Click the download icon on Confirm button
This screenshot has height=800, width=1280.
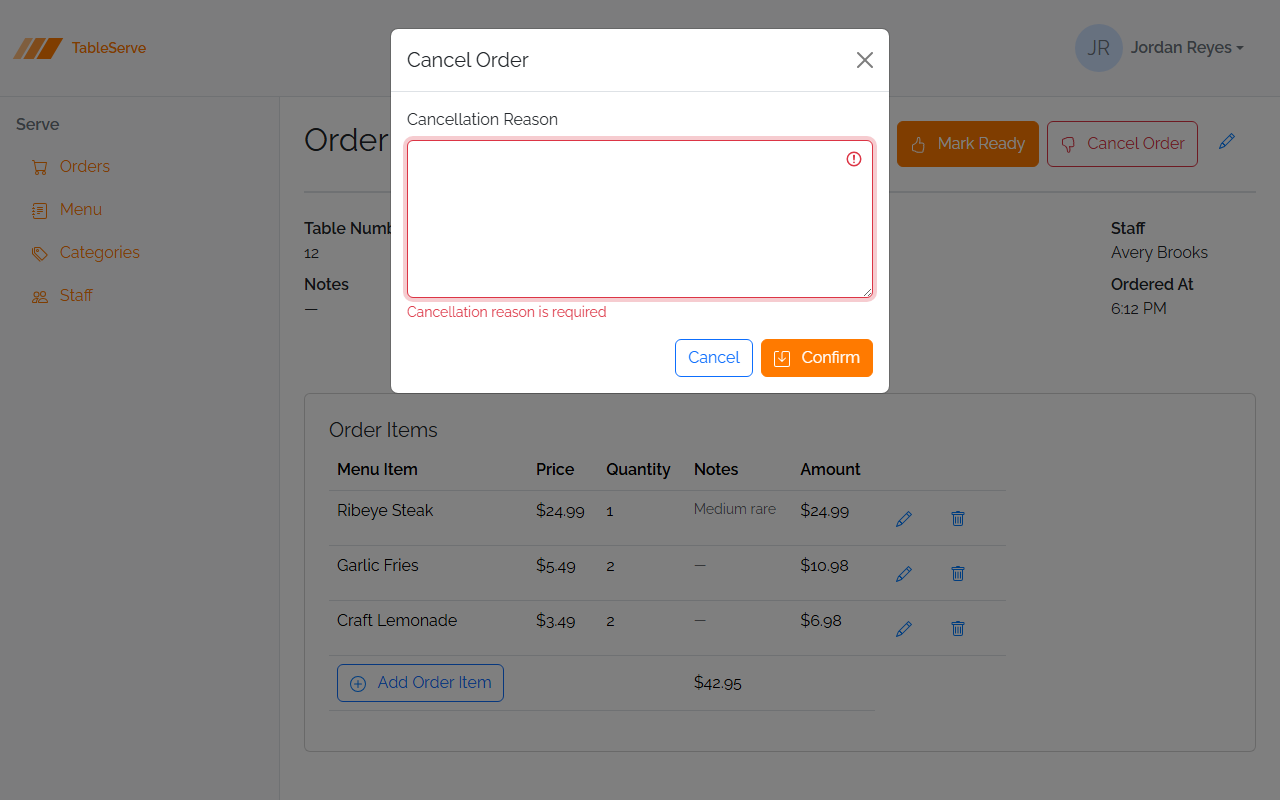click(x=782, y=358)
